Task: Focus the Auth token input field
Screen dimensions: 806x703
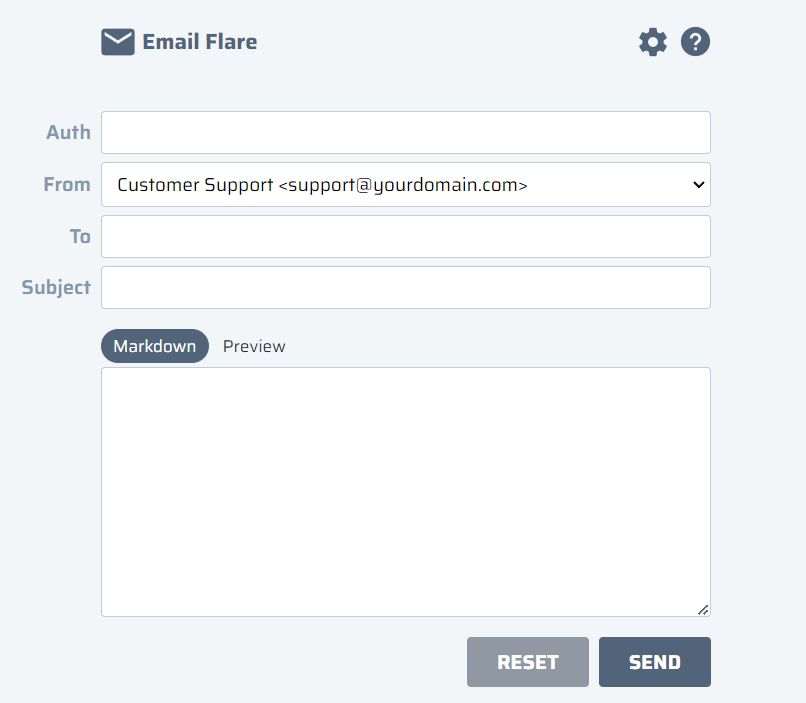Action: click(x=405, y=132)
